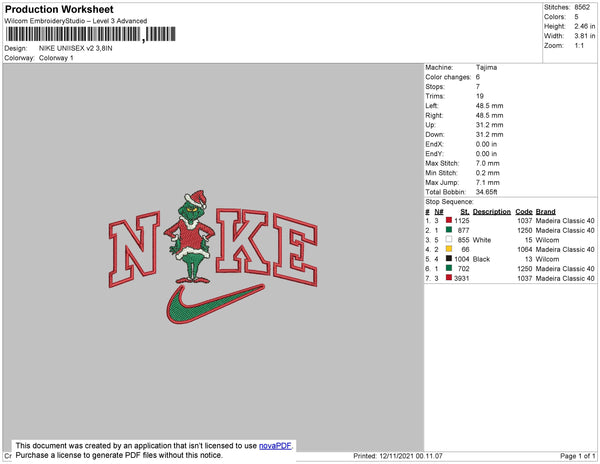Click the Up value '31.2 mm'

coord(489,125)
